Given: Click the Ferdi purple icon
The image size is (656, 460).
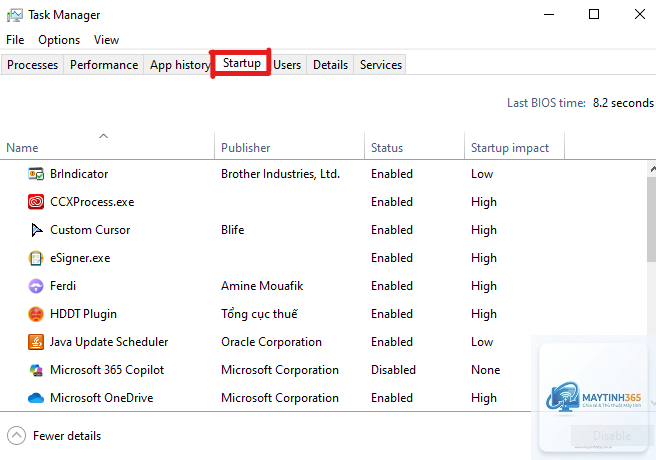Looking at the screenshot, I should pos(36,286).
